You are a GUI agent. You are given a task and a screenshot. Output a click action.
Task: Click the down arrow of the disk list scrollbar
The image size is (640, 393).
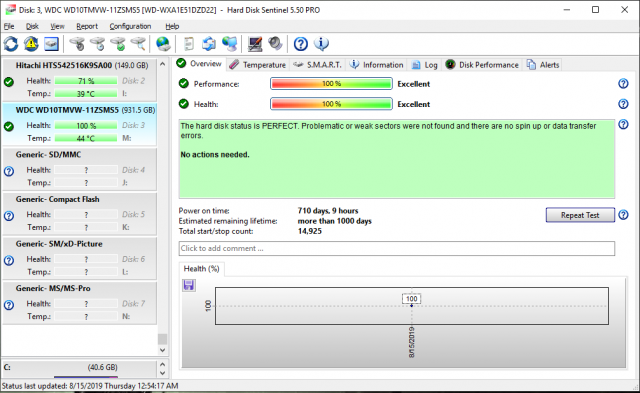[162, 350]
